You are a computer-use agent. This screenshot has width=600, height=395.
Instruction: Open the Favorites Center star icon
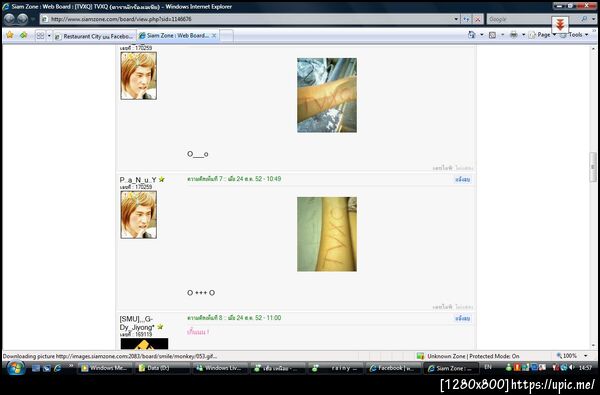coord(10,35)
